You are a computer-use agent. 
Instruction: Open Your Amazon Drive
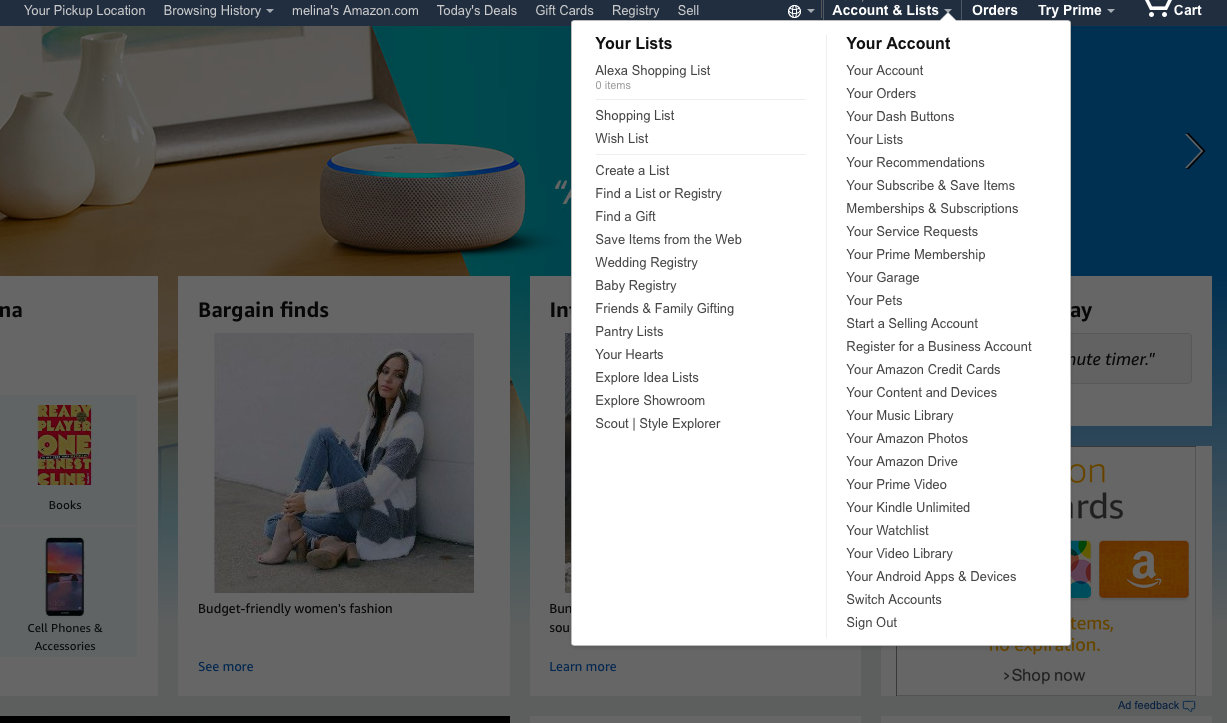coord(902,461)
